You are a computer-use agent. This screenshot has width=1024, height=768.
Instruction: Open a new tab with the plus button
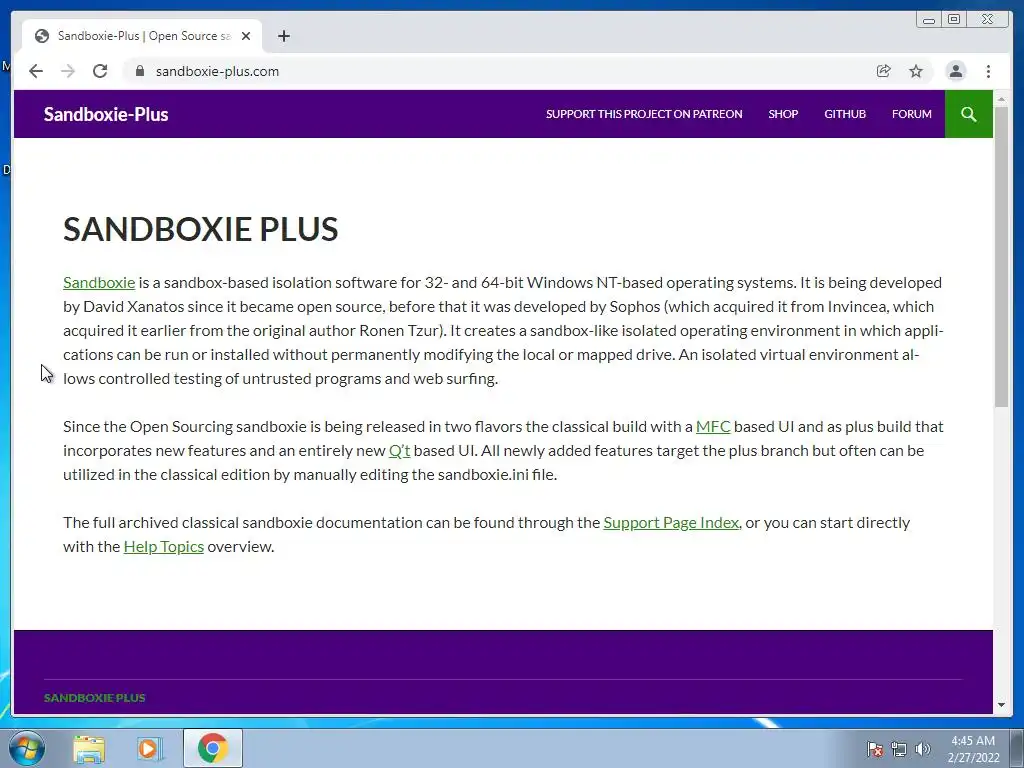(283, 36)
